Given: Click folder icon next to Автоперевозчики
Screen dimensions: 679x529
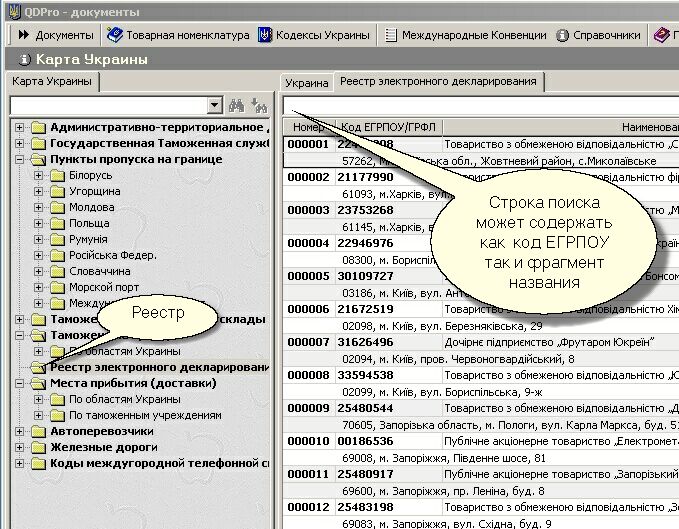Looking at the screenshot, I should click(x=39, y=432).
